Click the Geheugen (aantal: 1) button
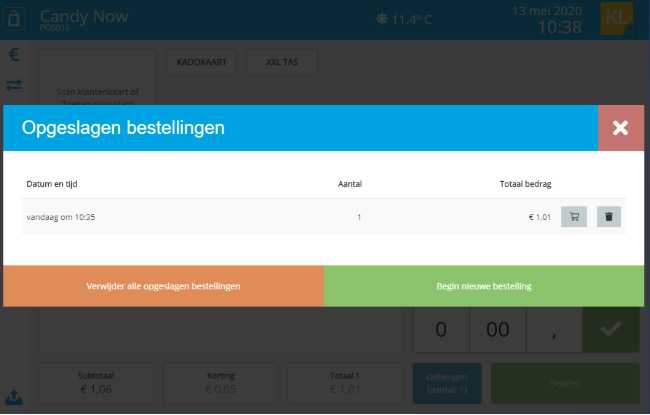The image size is (650, 415). coord(447,383)
